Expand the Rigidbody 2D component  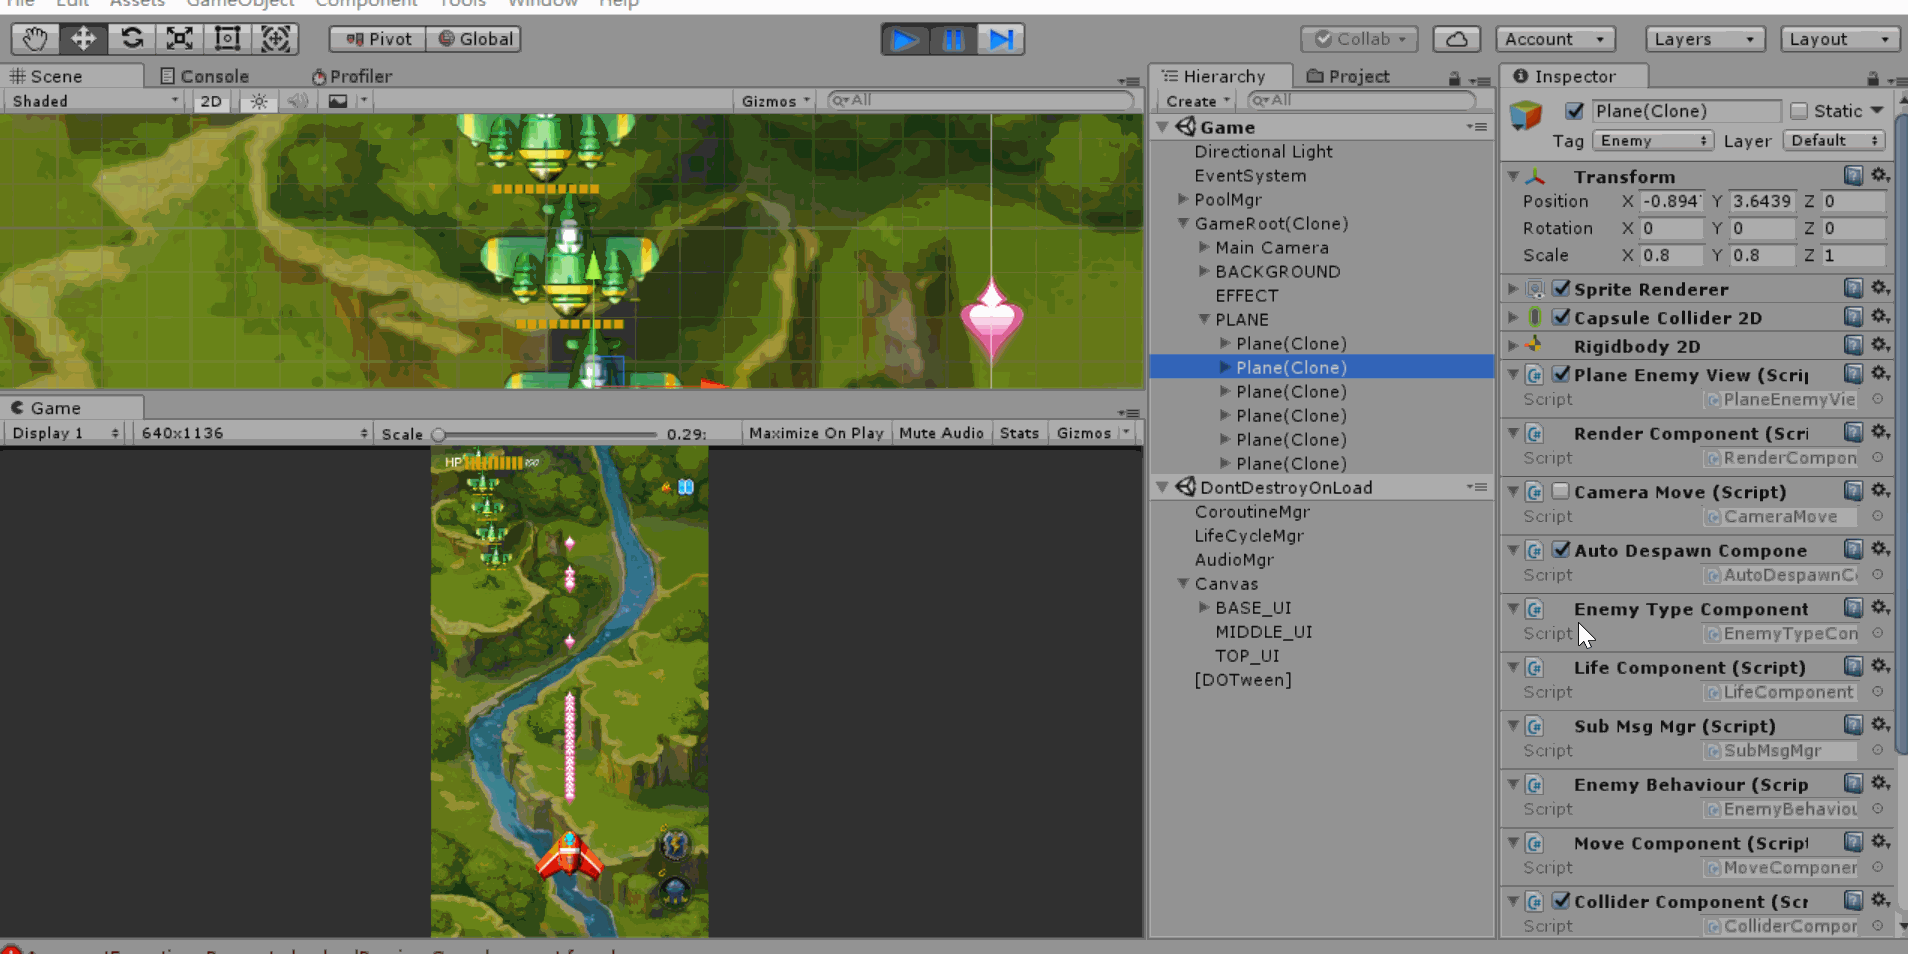pyautogui.click(x=1513, y=346)
